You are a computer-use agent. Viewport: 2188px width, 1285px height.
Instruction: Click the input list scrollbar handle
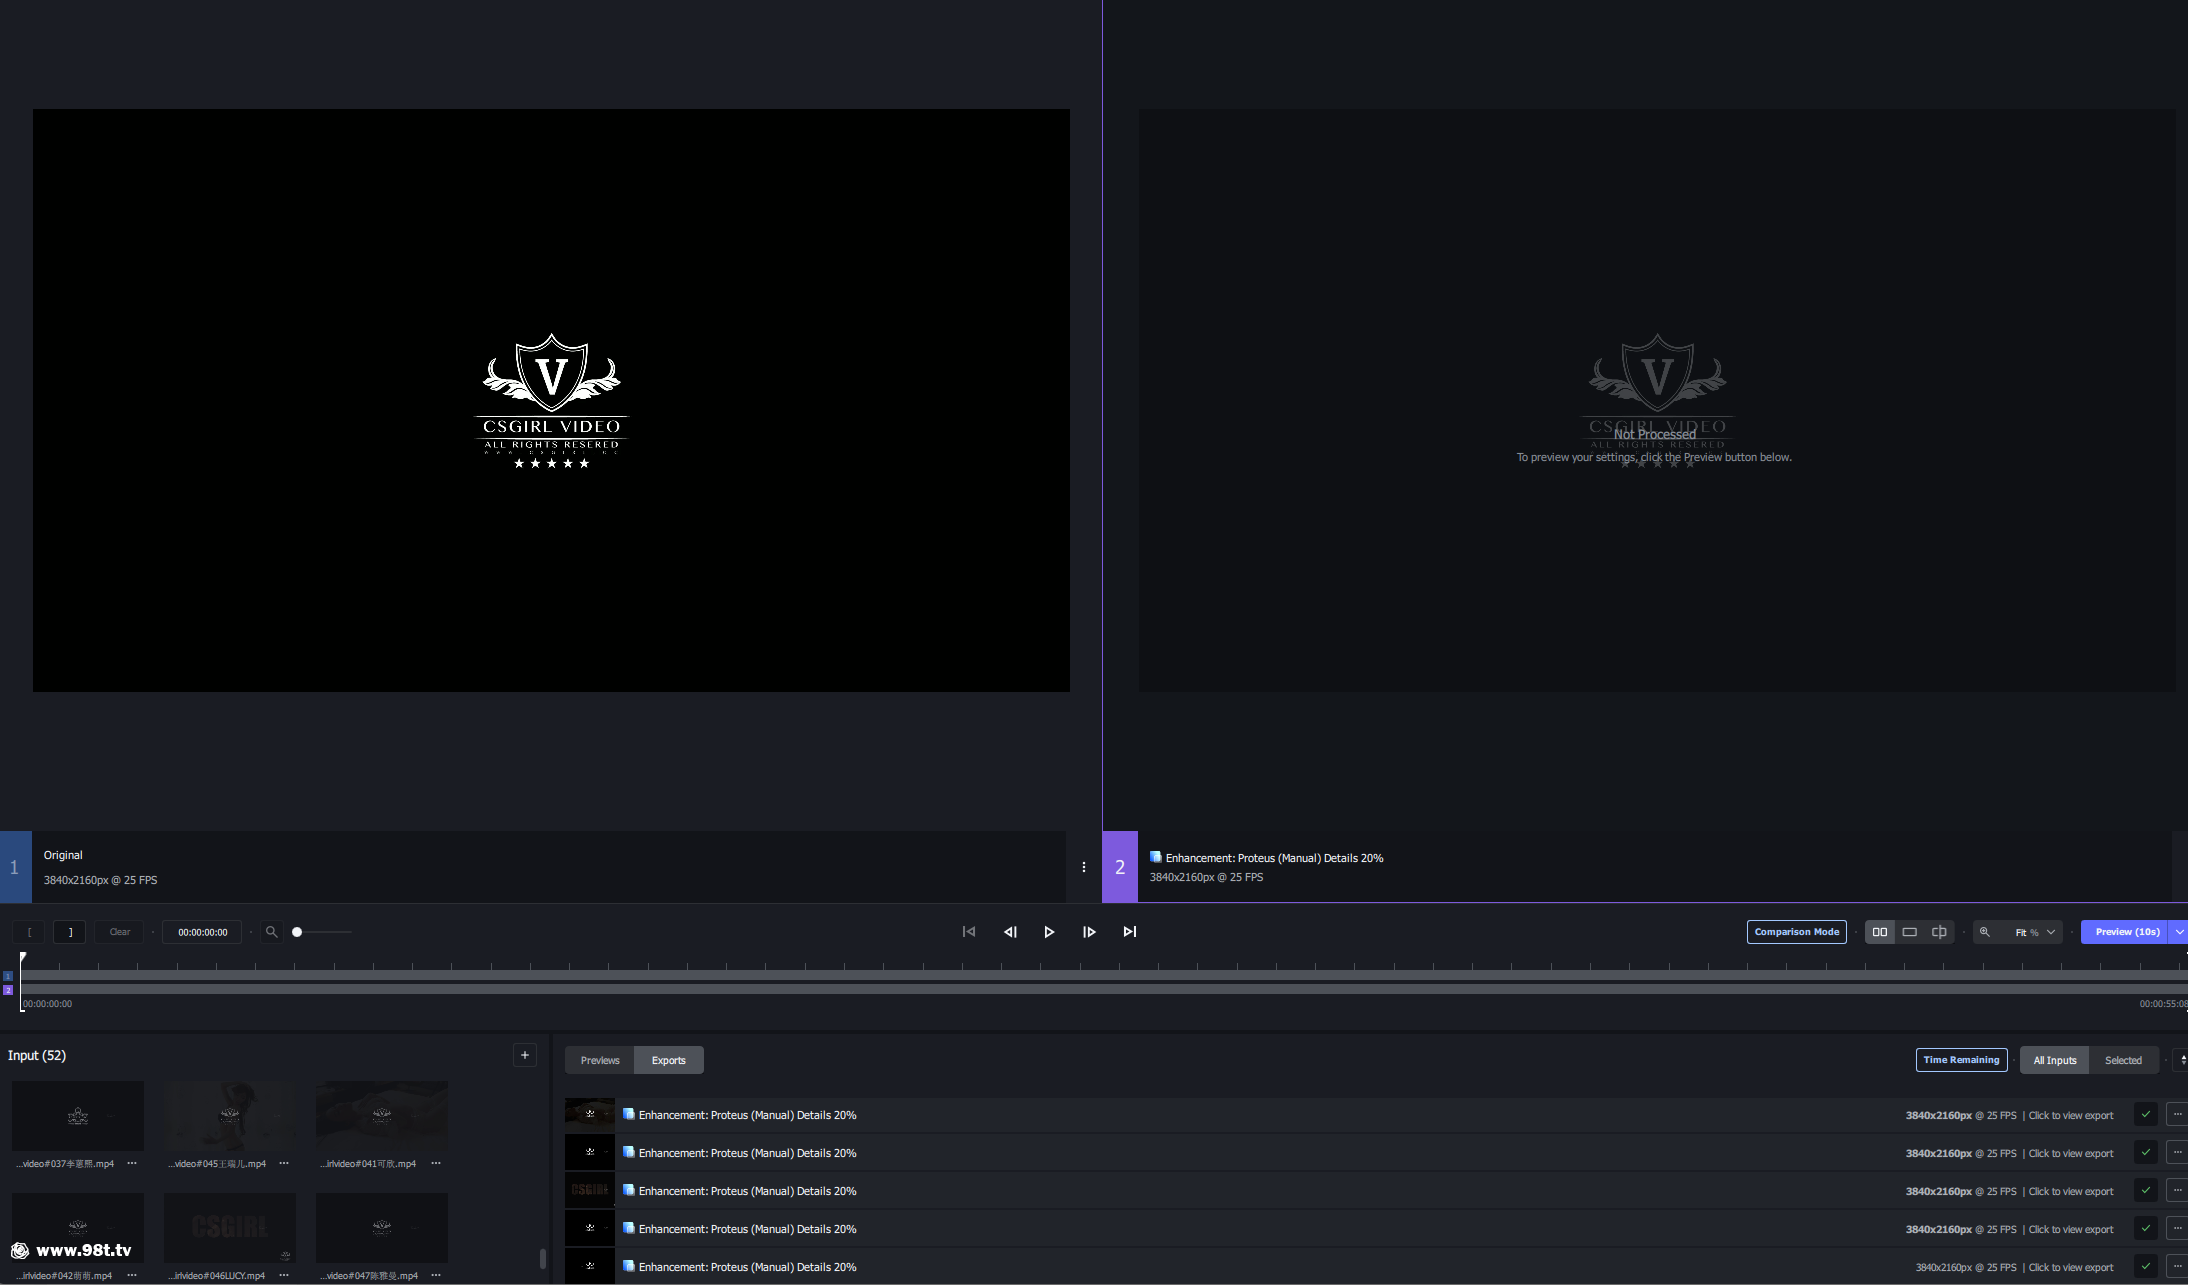(x=543, y=1258)
